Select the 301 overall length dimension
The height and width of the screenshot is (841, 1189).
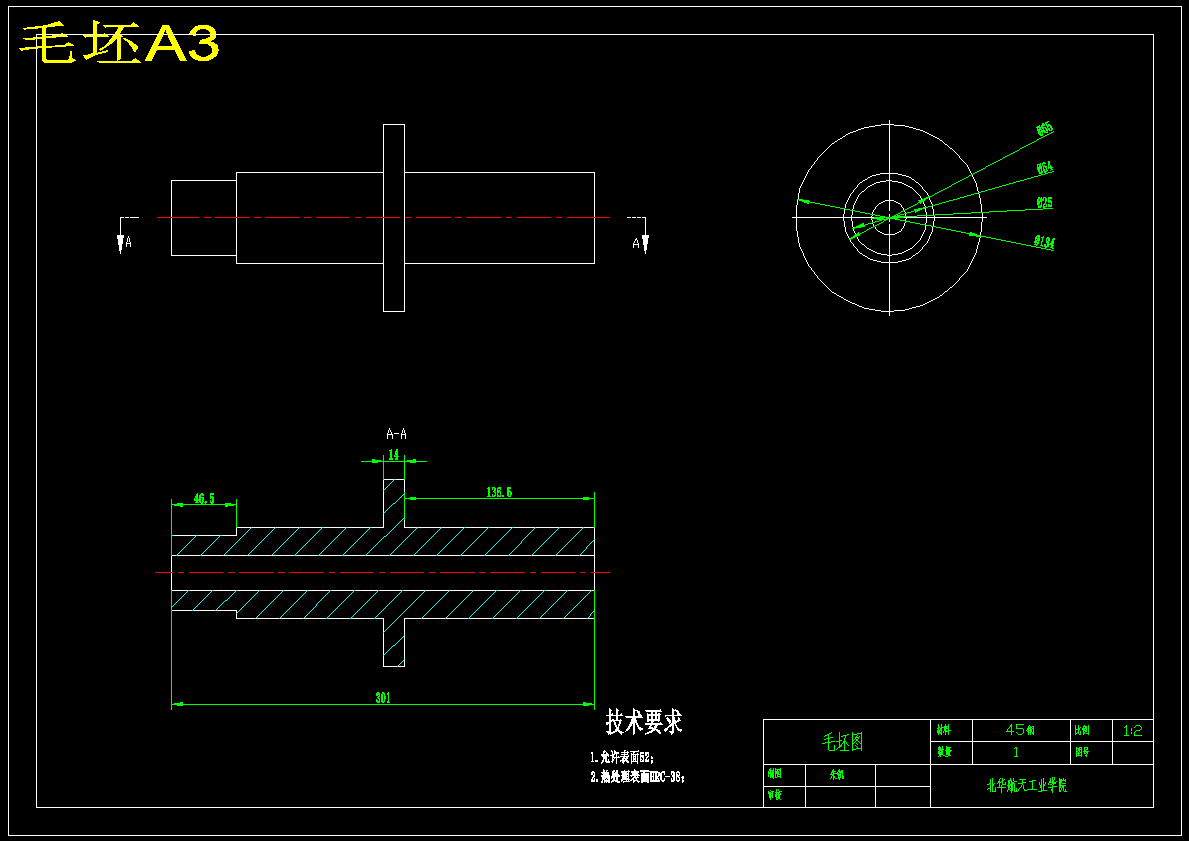pos(383,698)
